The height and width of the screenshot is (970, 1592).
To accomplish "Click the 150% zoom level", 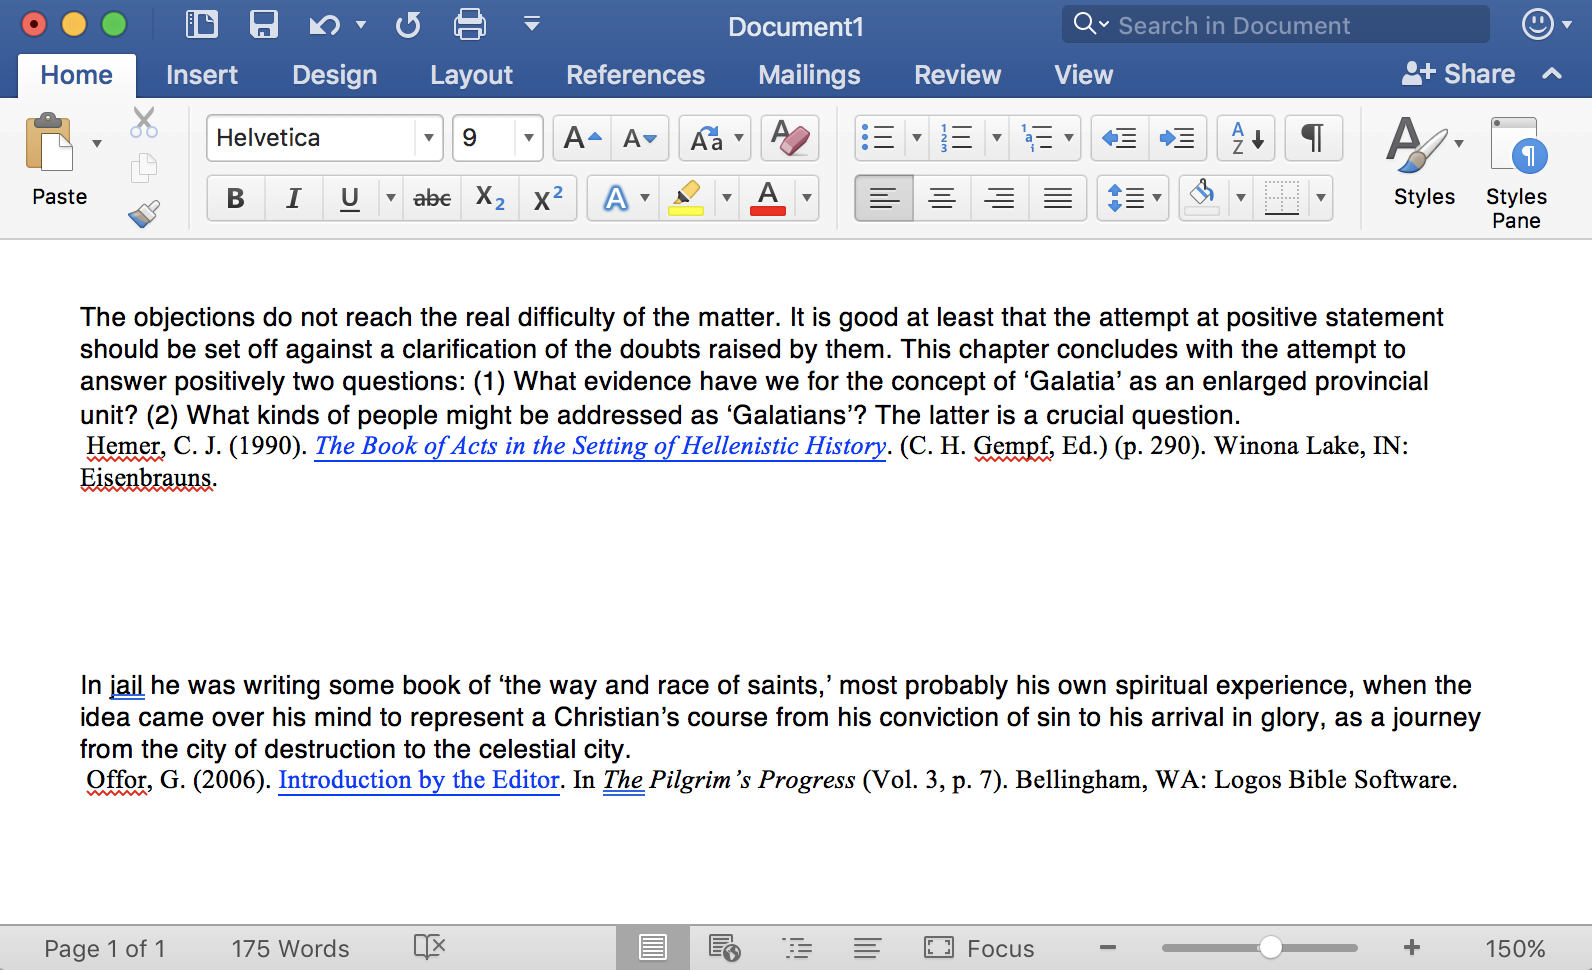I will click(1515, 948).
